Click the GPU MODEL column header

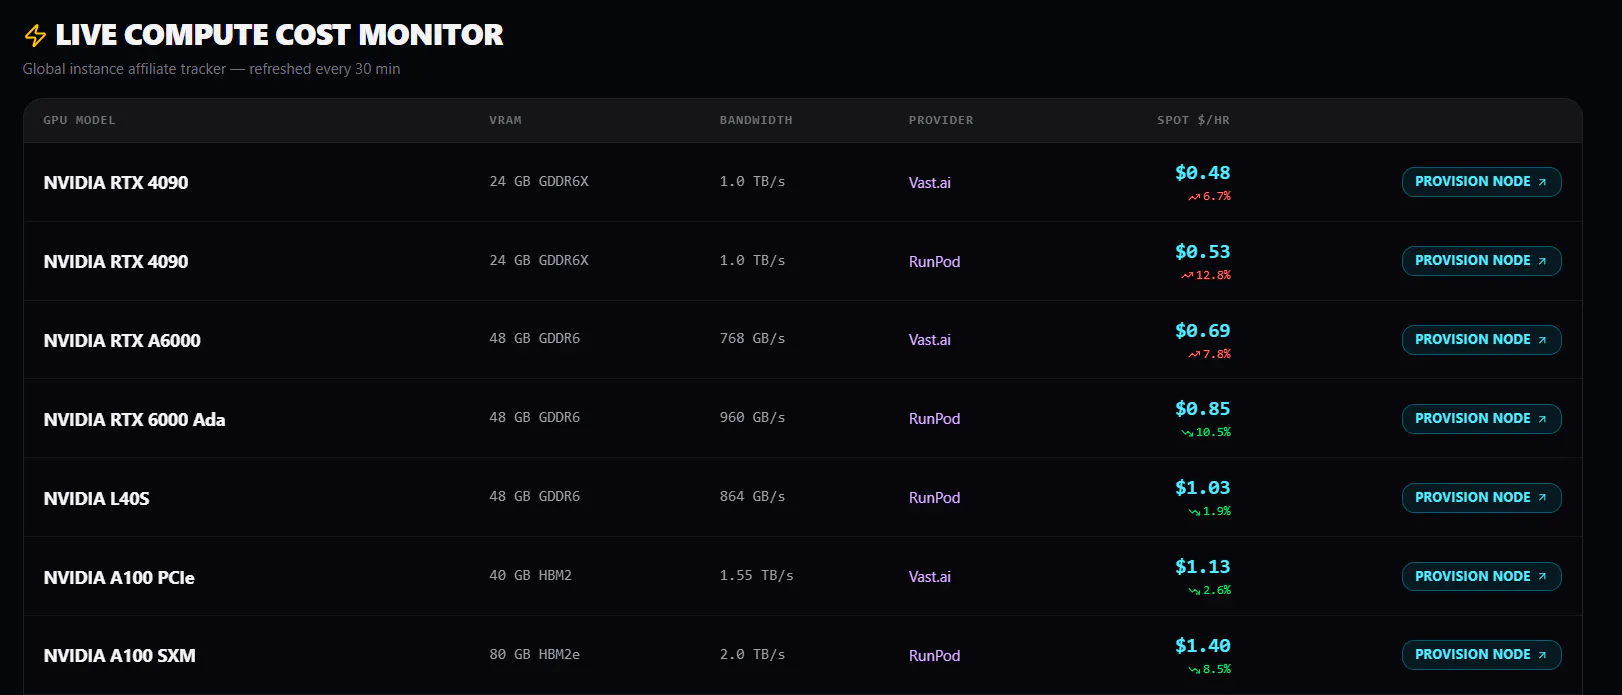pos(79,120)
